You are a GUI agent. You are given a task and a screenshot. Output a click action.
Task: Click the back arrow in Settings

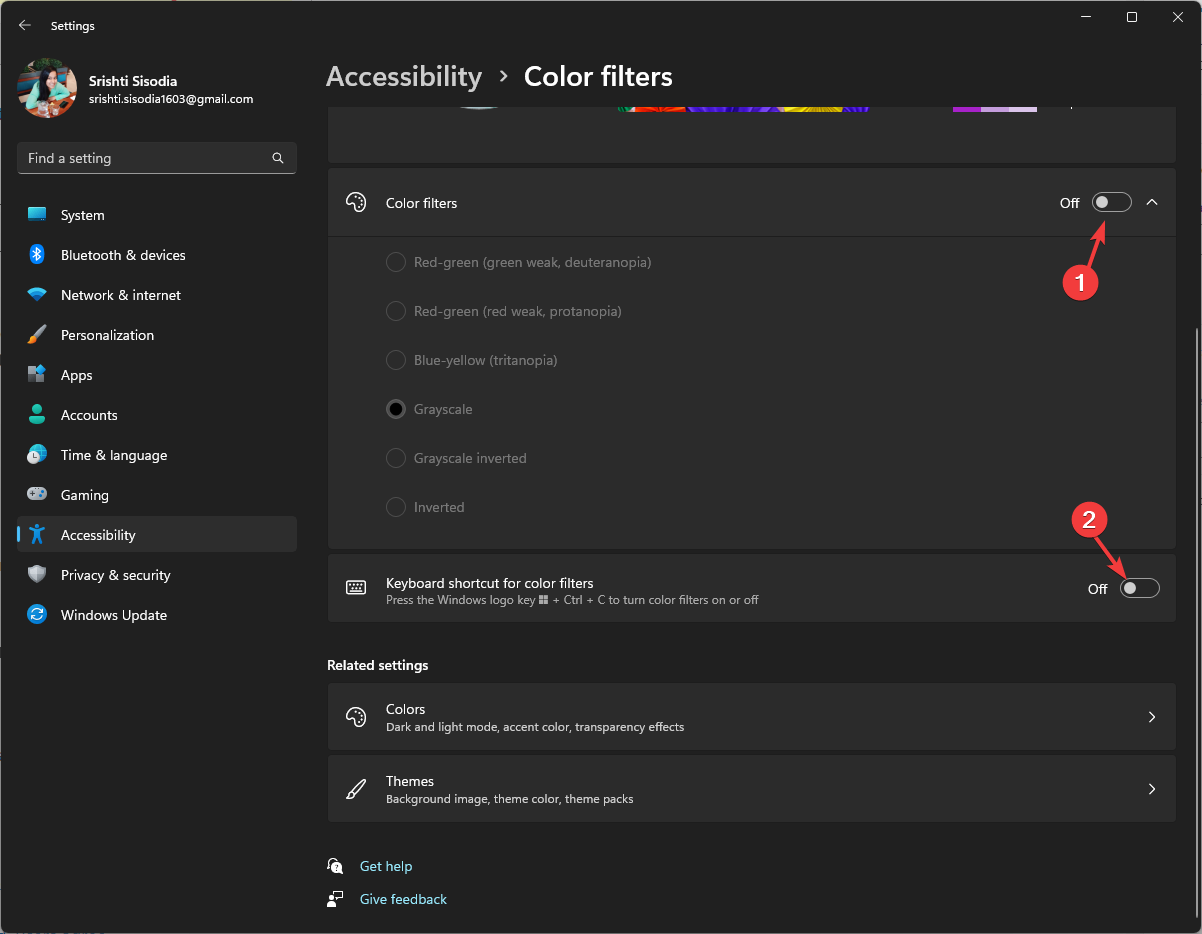(25, 25)
